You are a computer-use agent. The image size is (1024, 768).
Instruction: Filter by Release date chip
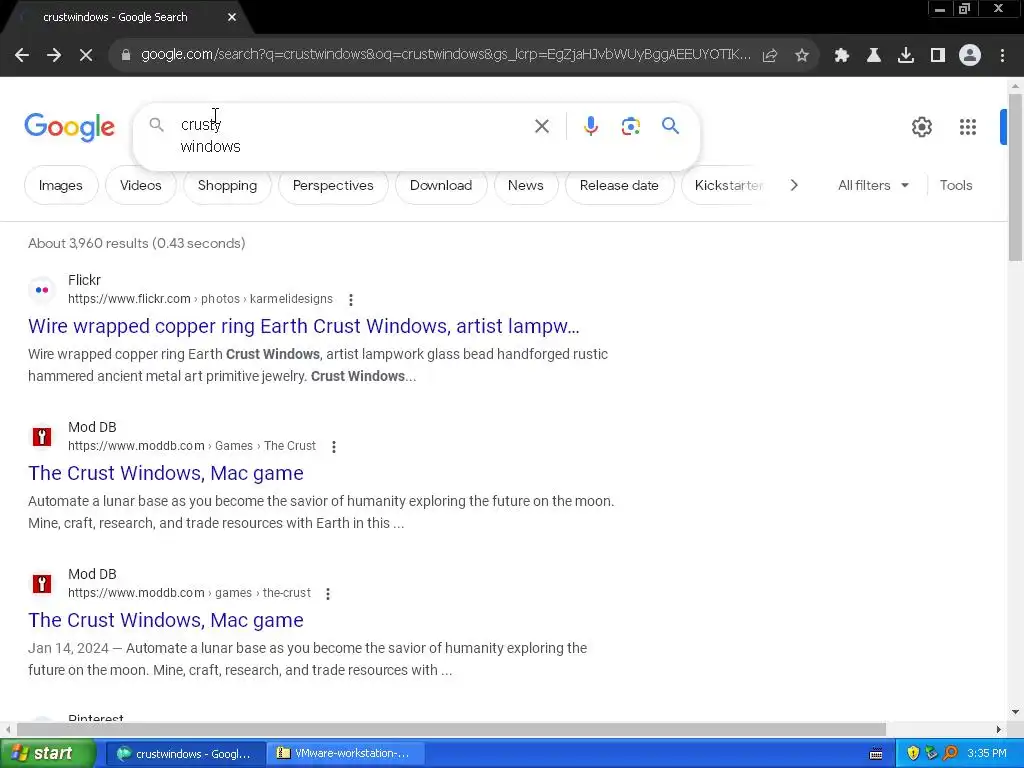619,185
